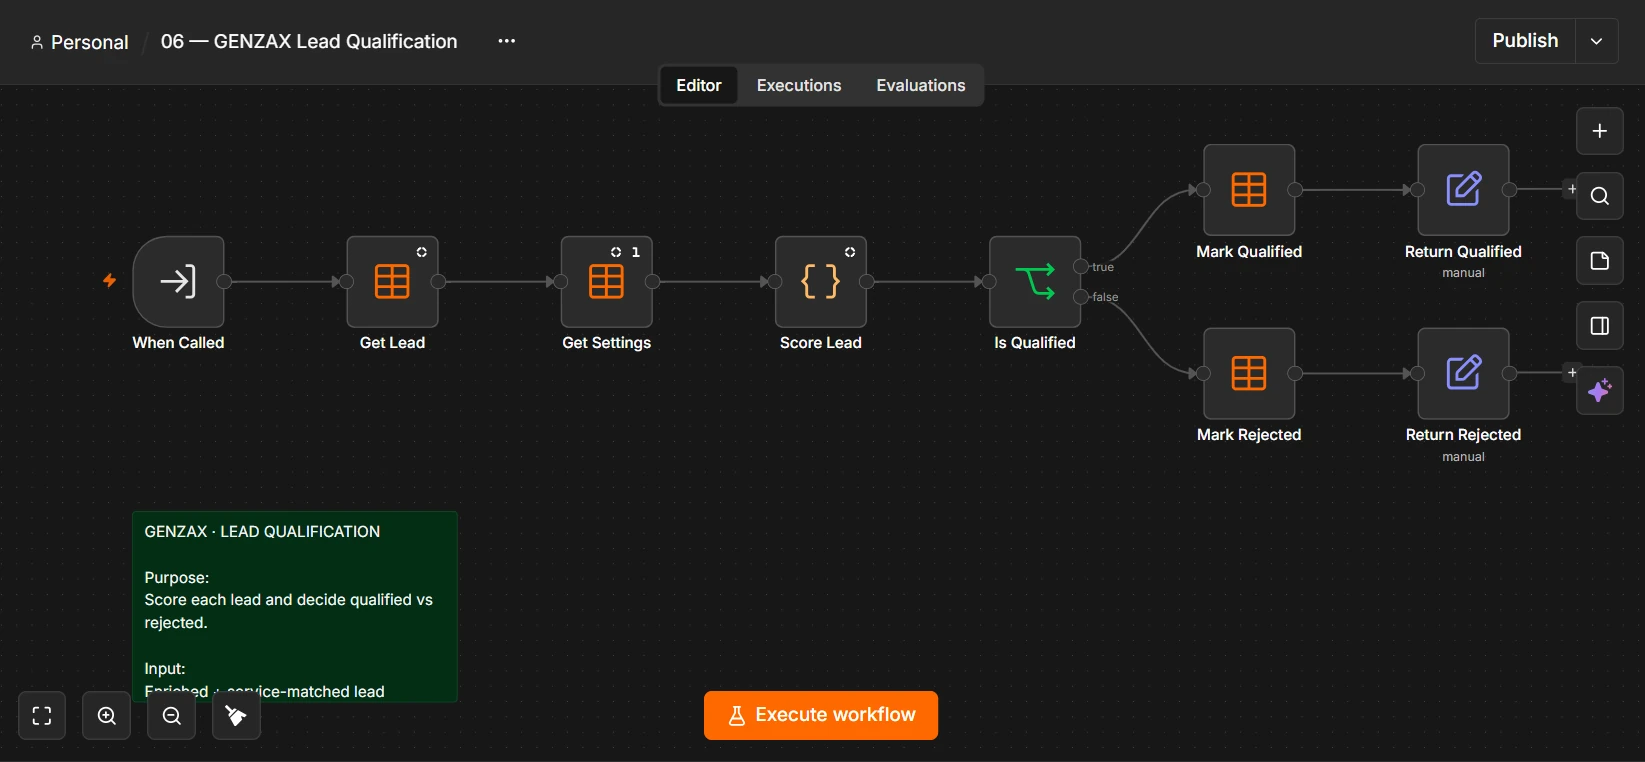Viewport: 1645px width, 762px height.
Task: Click the orange trigger lightning bolt icon
Action: 110,281
